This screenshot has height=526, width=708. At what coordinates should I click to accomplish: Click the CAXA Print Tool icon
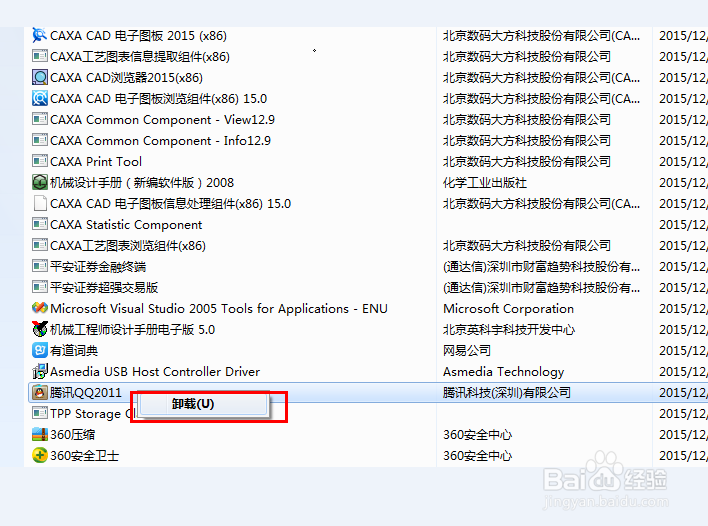(40, 161)
